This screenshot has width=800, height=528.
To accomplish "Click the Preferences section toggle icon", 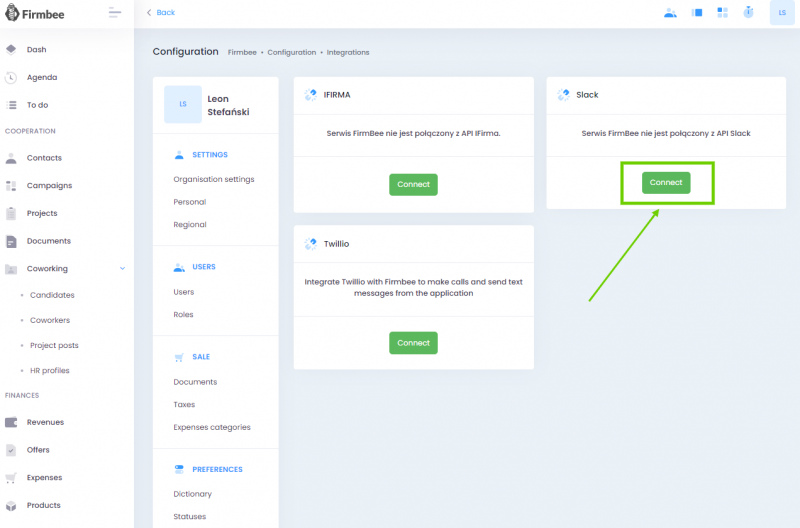I will [x=179, y=469].
